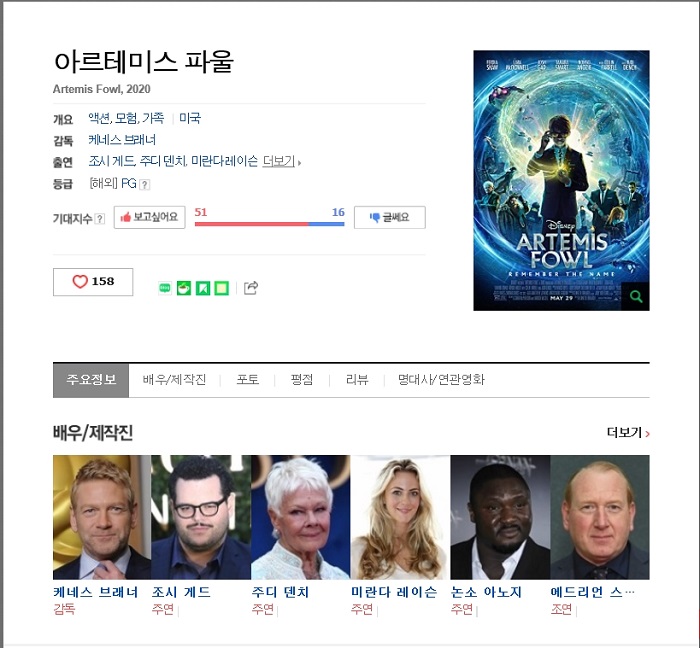
Task: Click the green bookmark share icon
Action: [203, 288]
